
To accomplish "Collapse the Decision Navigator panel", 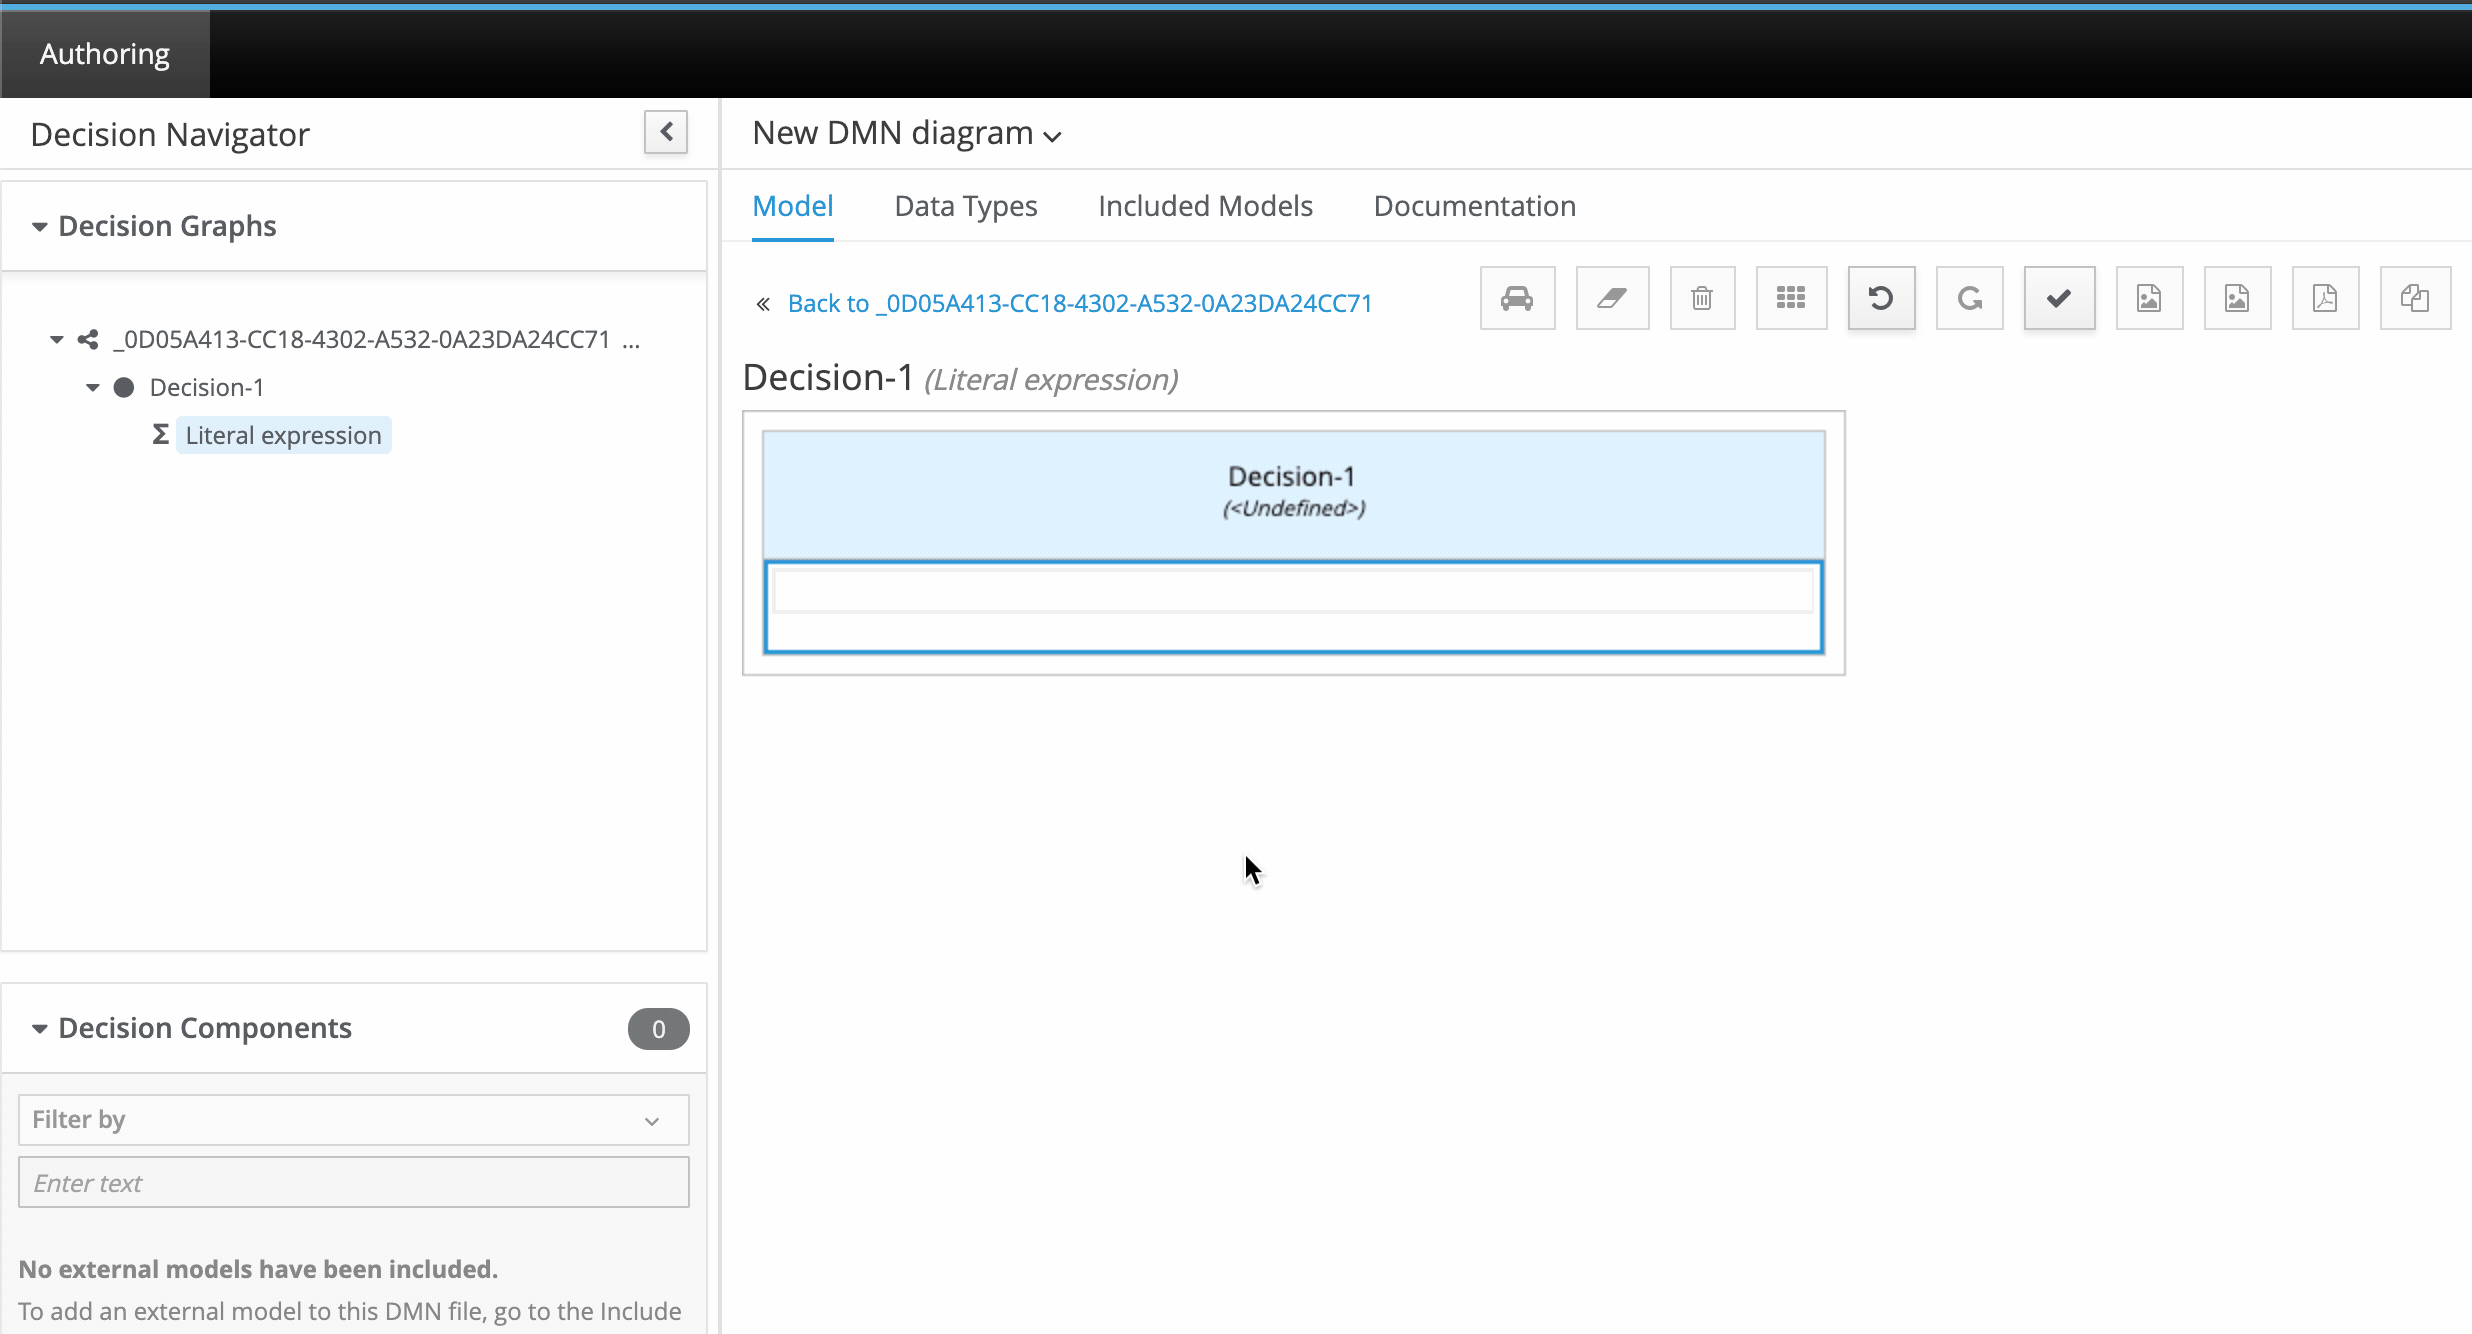I will pos(666,132).
